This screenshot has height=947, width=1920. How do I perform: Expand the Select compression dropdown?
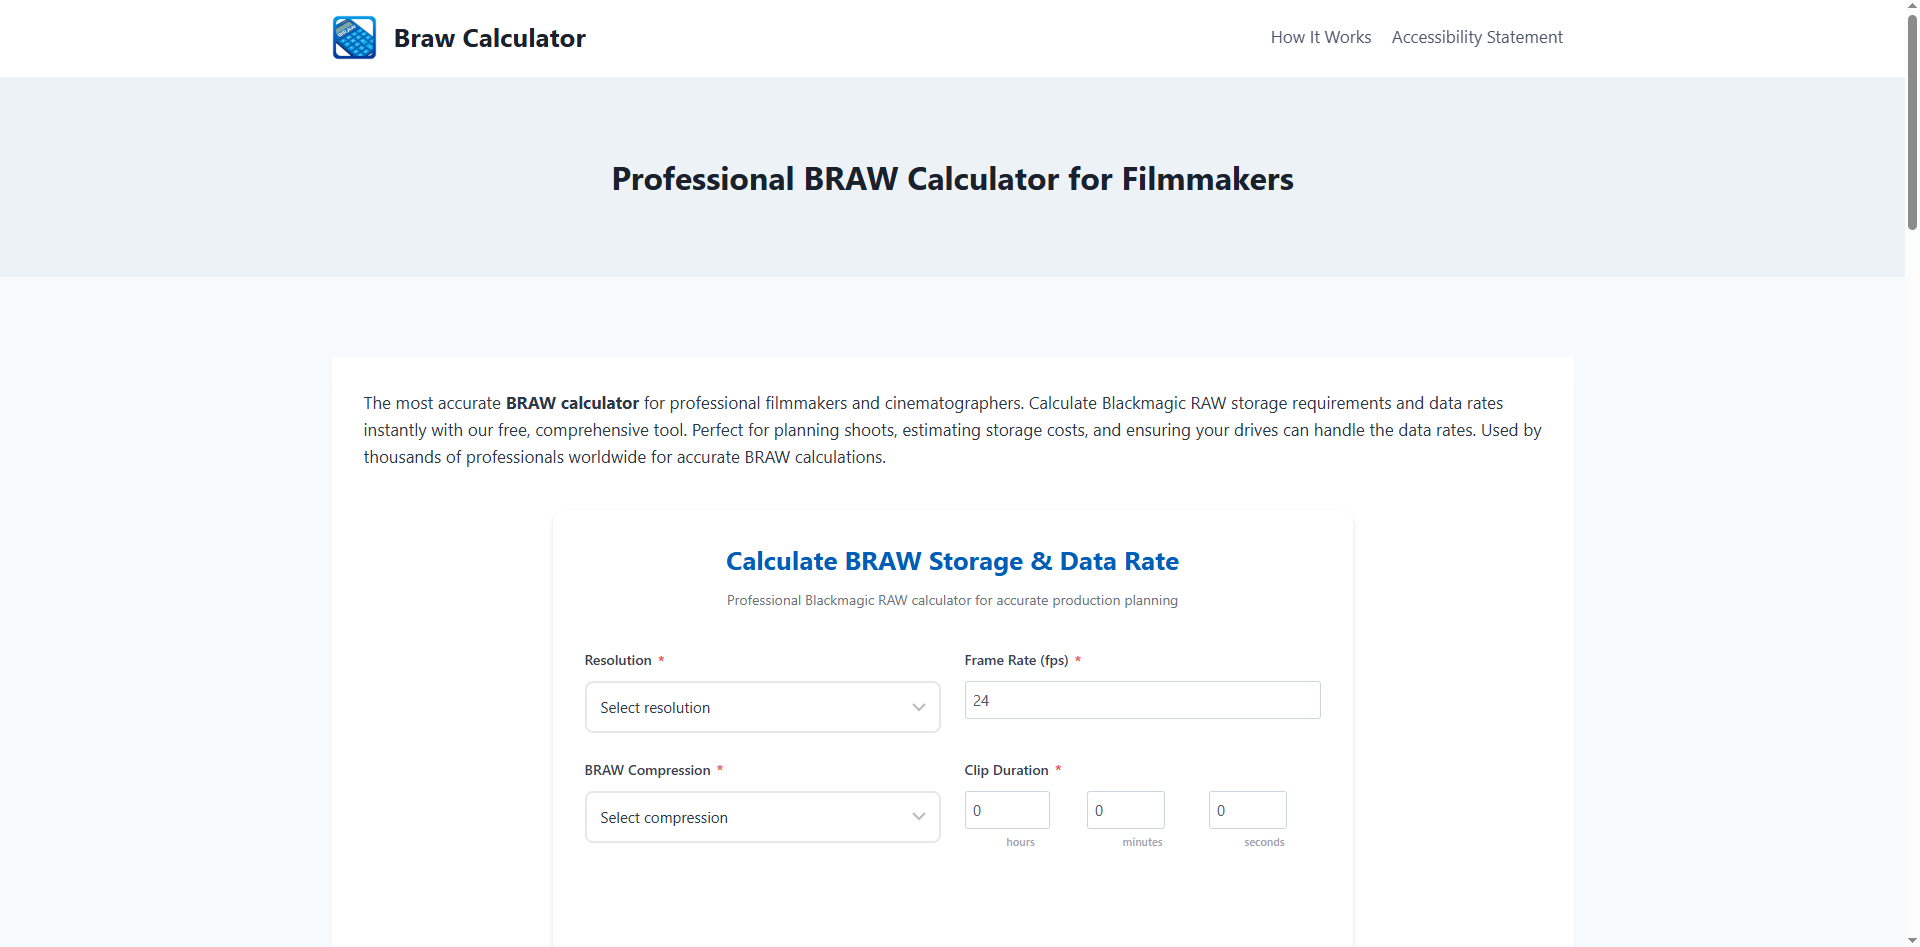(x=762, y=817)
